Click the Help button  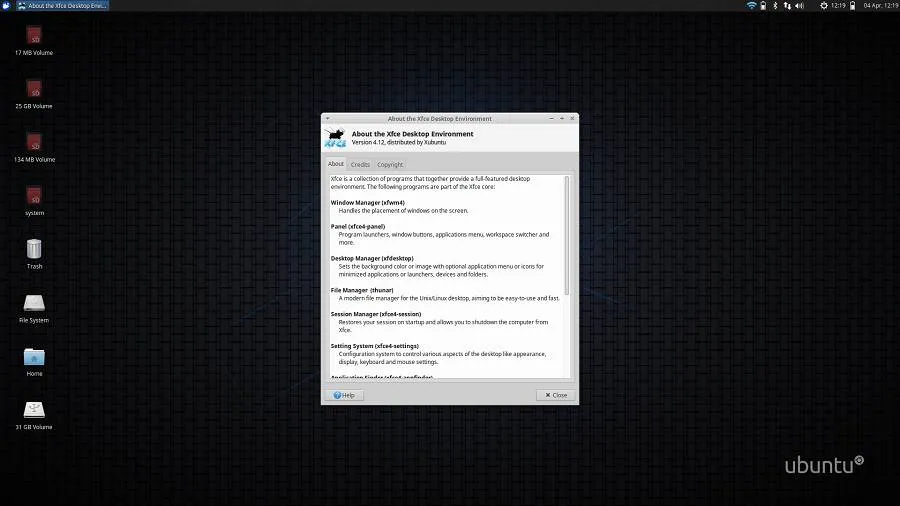(343, 395)
